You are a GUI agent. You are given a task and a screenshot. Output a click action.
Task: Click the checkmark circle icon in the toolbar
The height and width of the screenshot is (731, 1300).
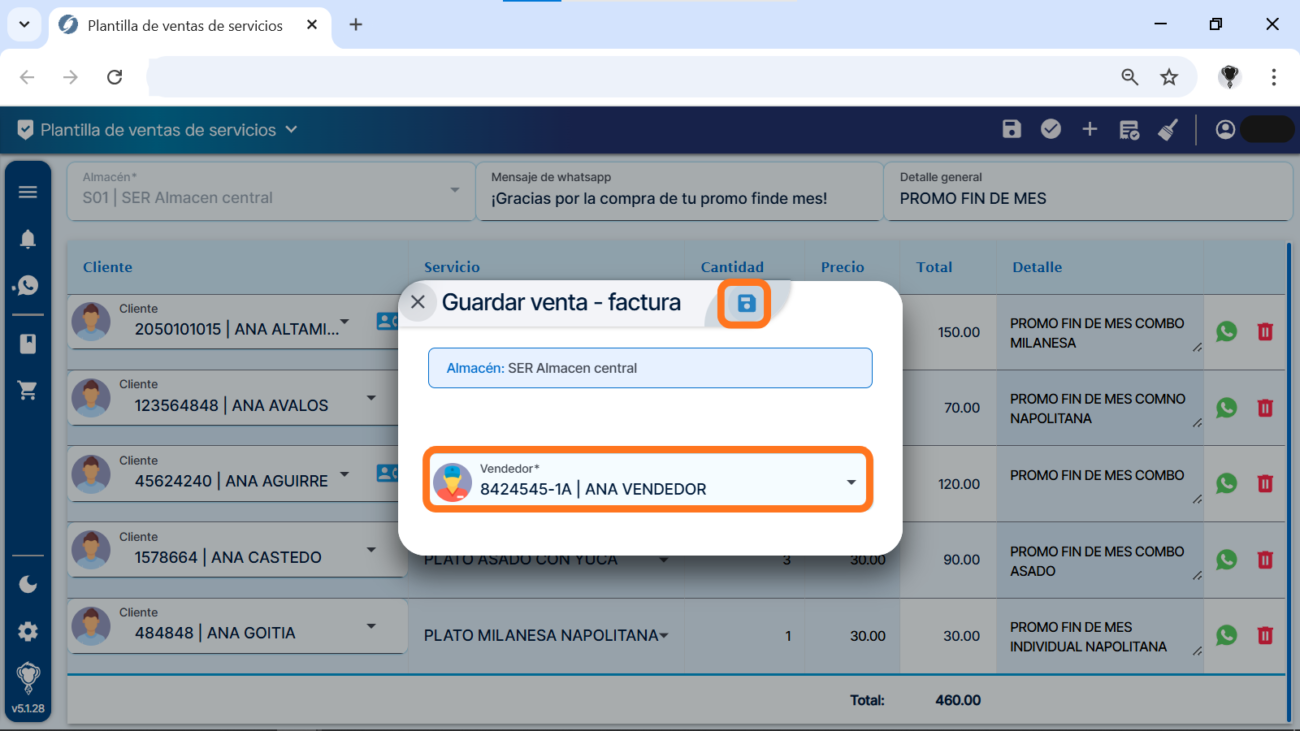[1050, 130]
